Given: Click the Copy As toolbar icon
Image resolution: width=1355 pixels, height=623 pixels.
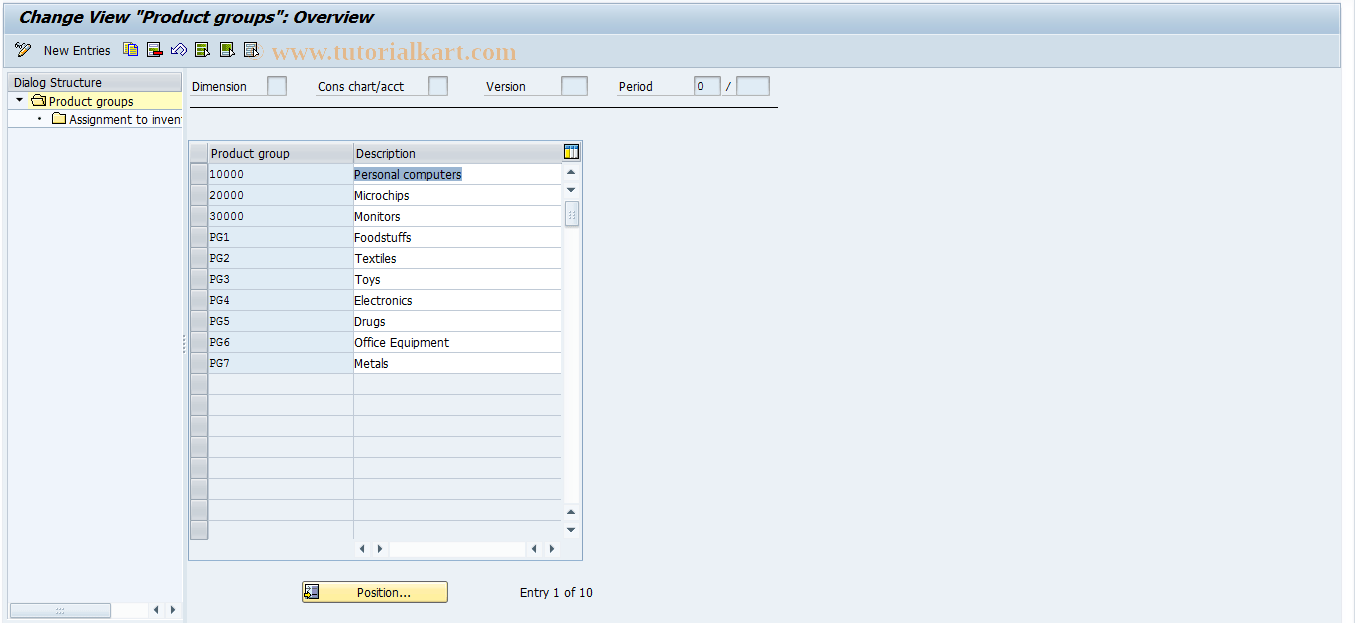Looking at the screenshot, I should (130, 49).
